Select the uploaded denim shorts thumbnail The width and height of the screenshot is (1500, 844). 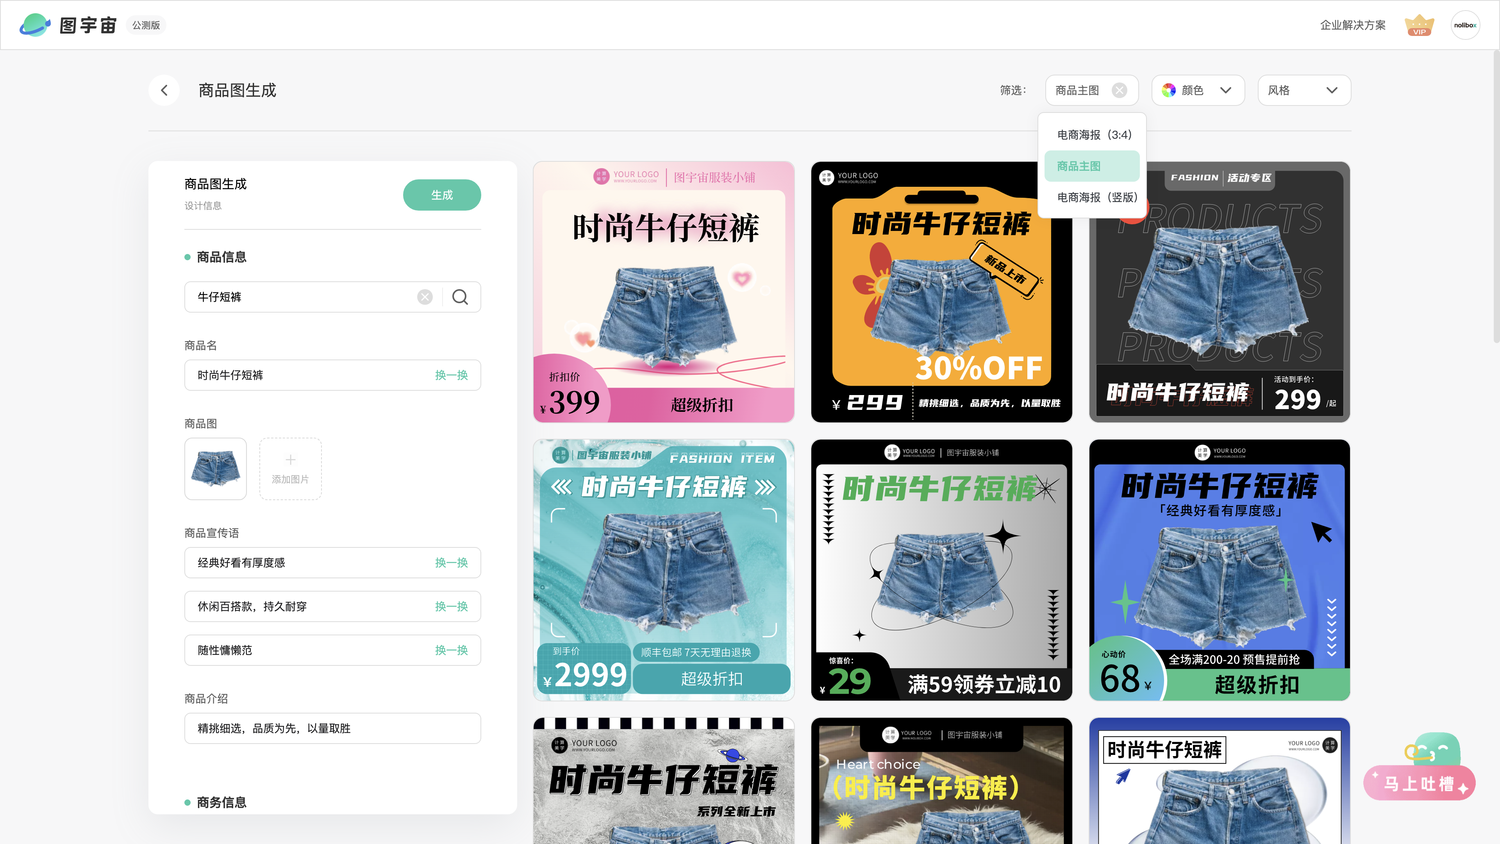pos(215,468)
